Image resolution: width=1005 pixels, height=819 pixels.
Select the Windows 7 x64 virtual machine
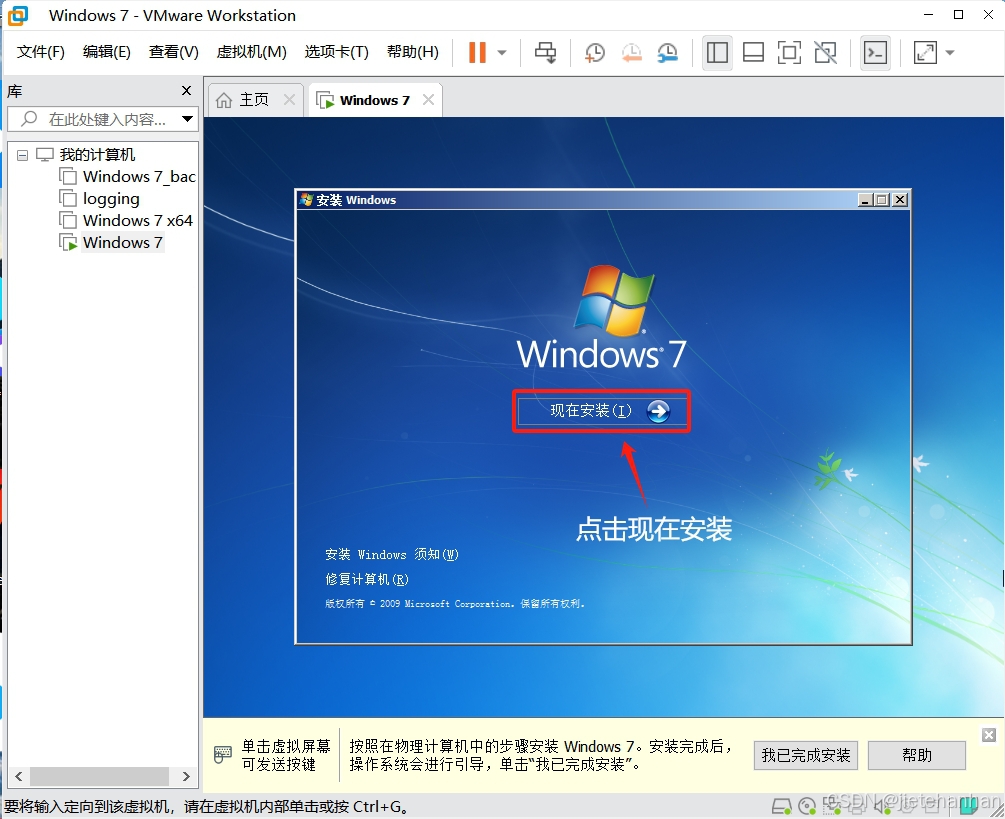pyautogui.click(x=137, y=220)
